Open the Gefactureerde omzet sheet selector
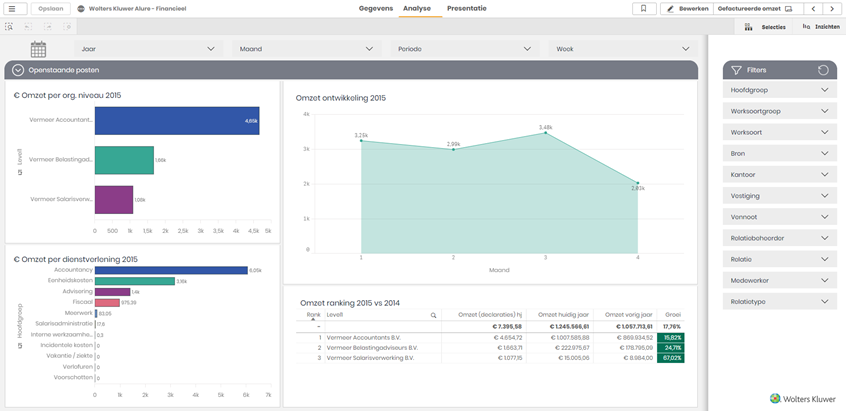Image resolution: width=846 pixels, height=411 pixels. (x=758, y=9)
